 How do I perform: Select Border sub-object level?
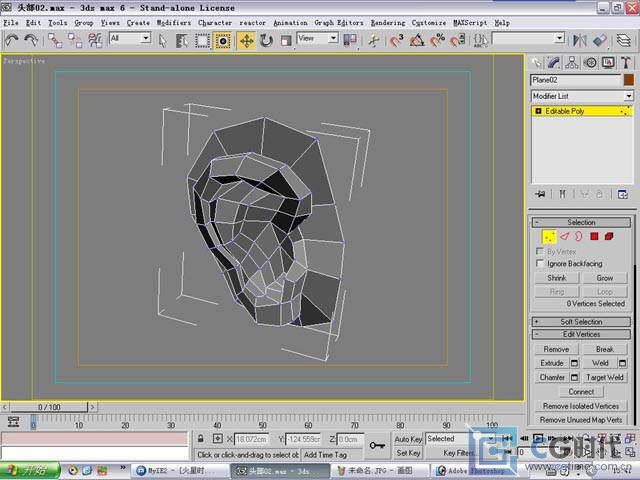tap(578, 236)
